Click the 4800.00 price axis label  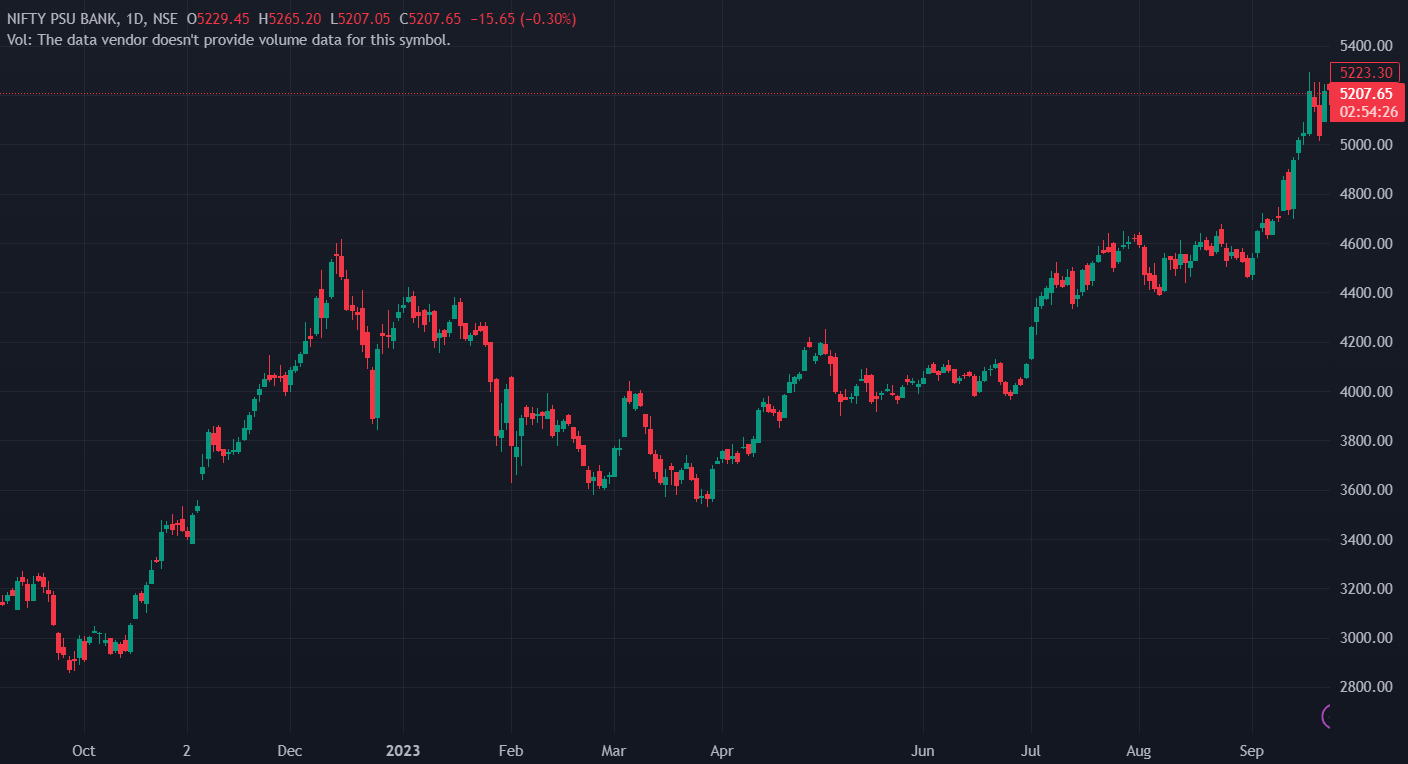1366,194
